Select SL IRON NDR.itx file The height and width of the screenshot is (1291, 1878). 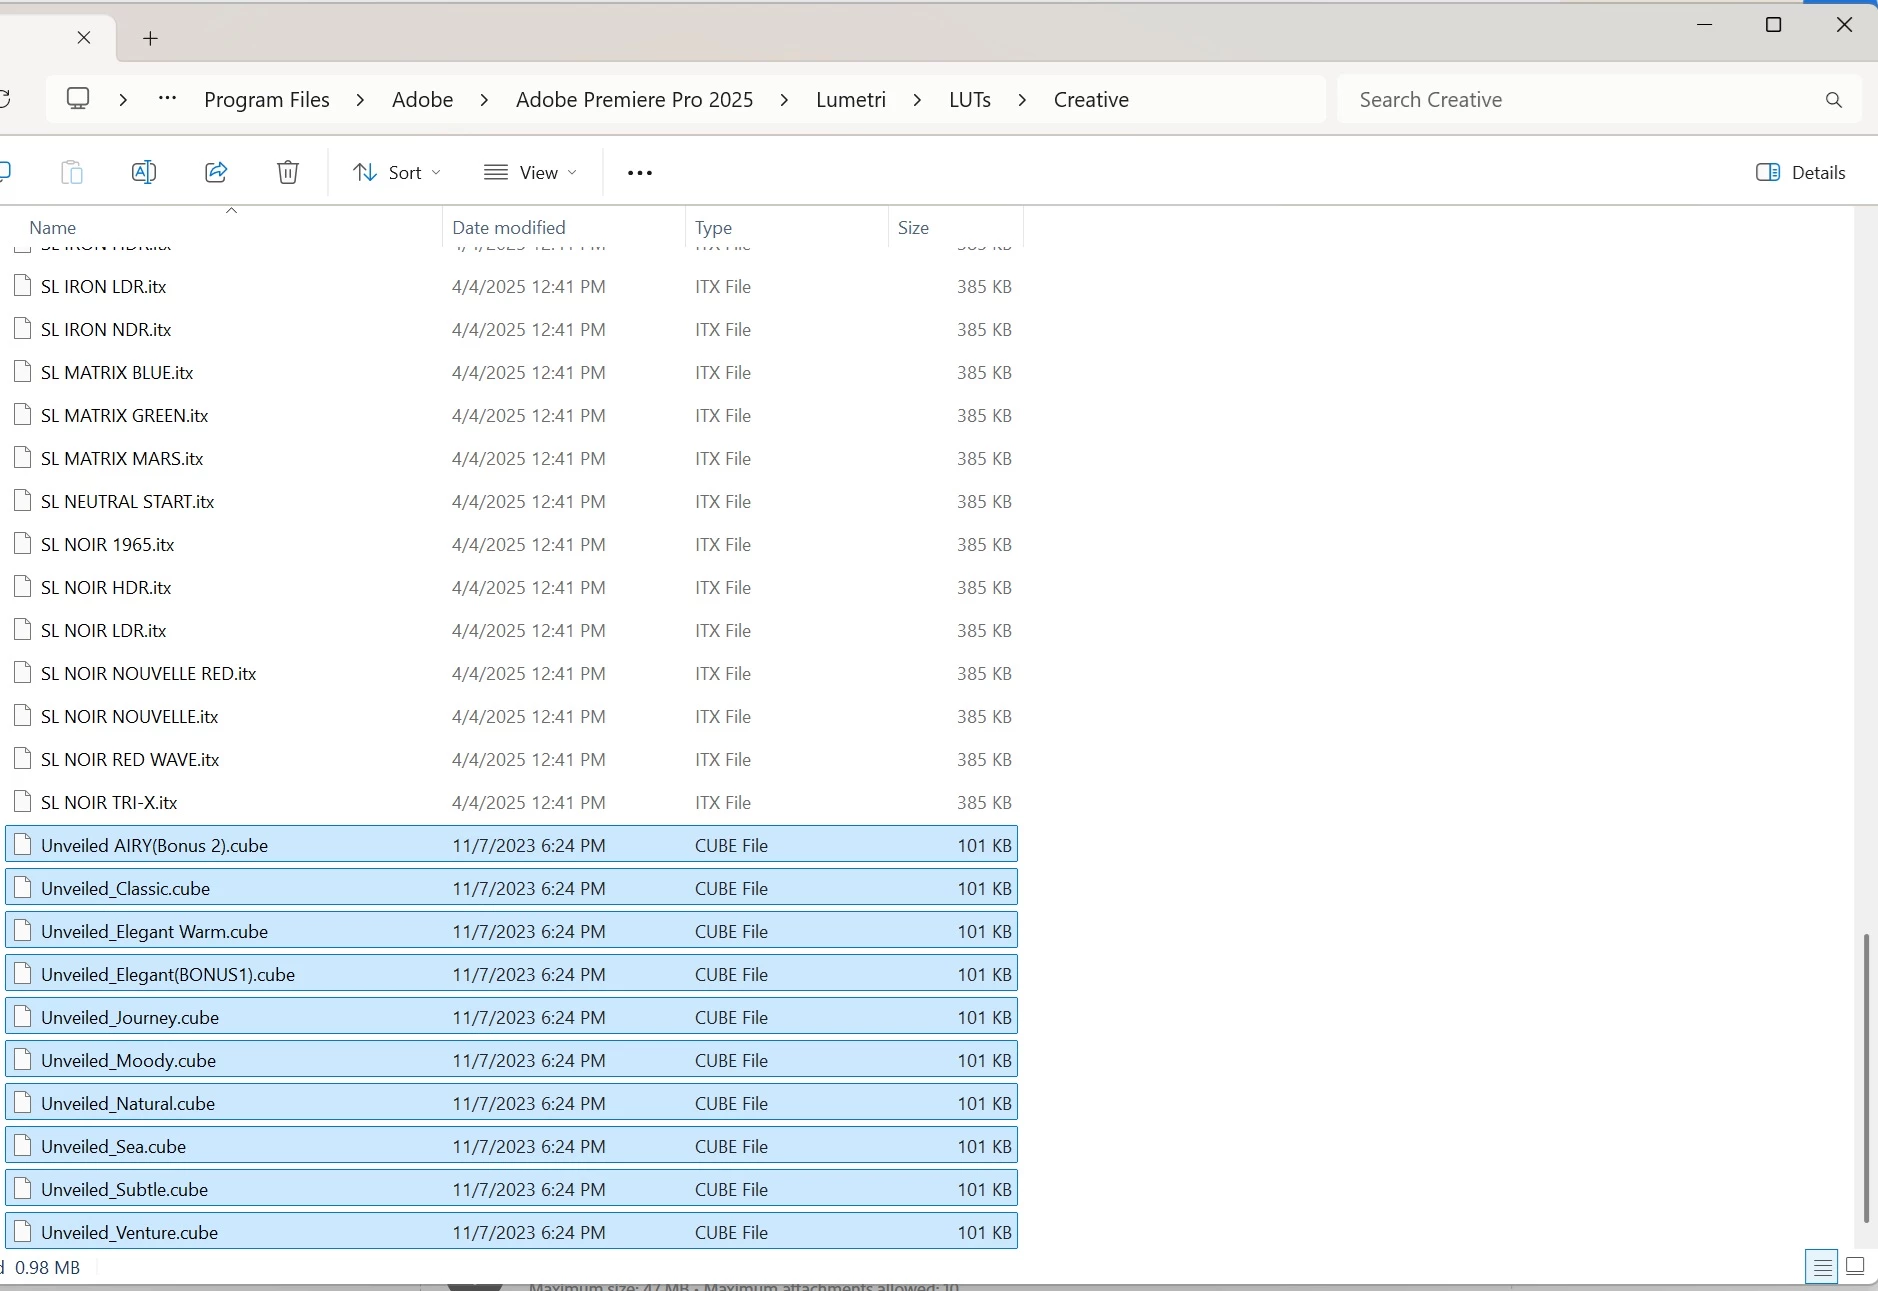(511, 329)
